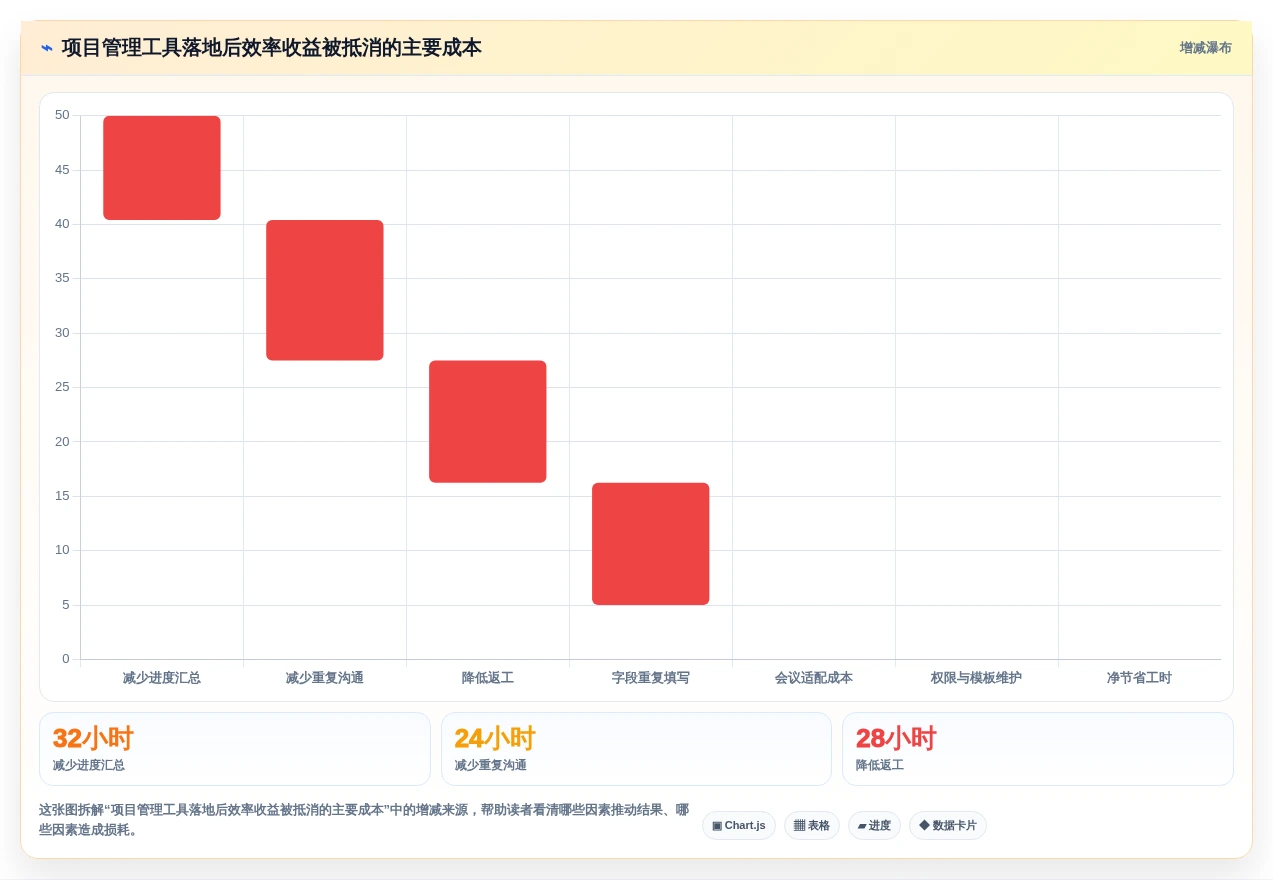Open the 28小时 data card
The image size is (1273, 880).
coord(1038,749)
